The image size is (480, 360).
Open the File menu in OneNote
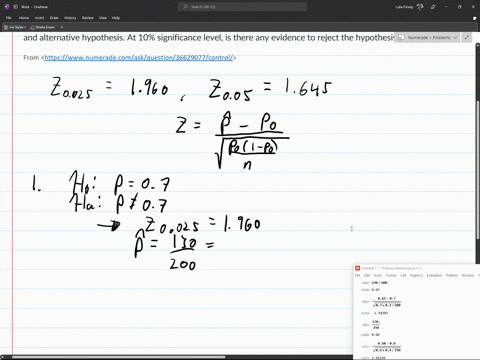coord(9,18)
